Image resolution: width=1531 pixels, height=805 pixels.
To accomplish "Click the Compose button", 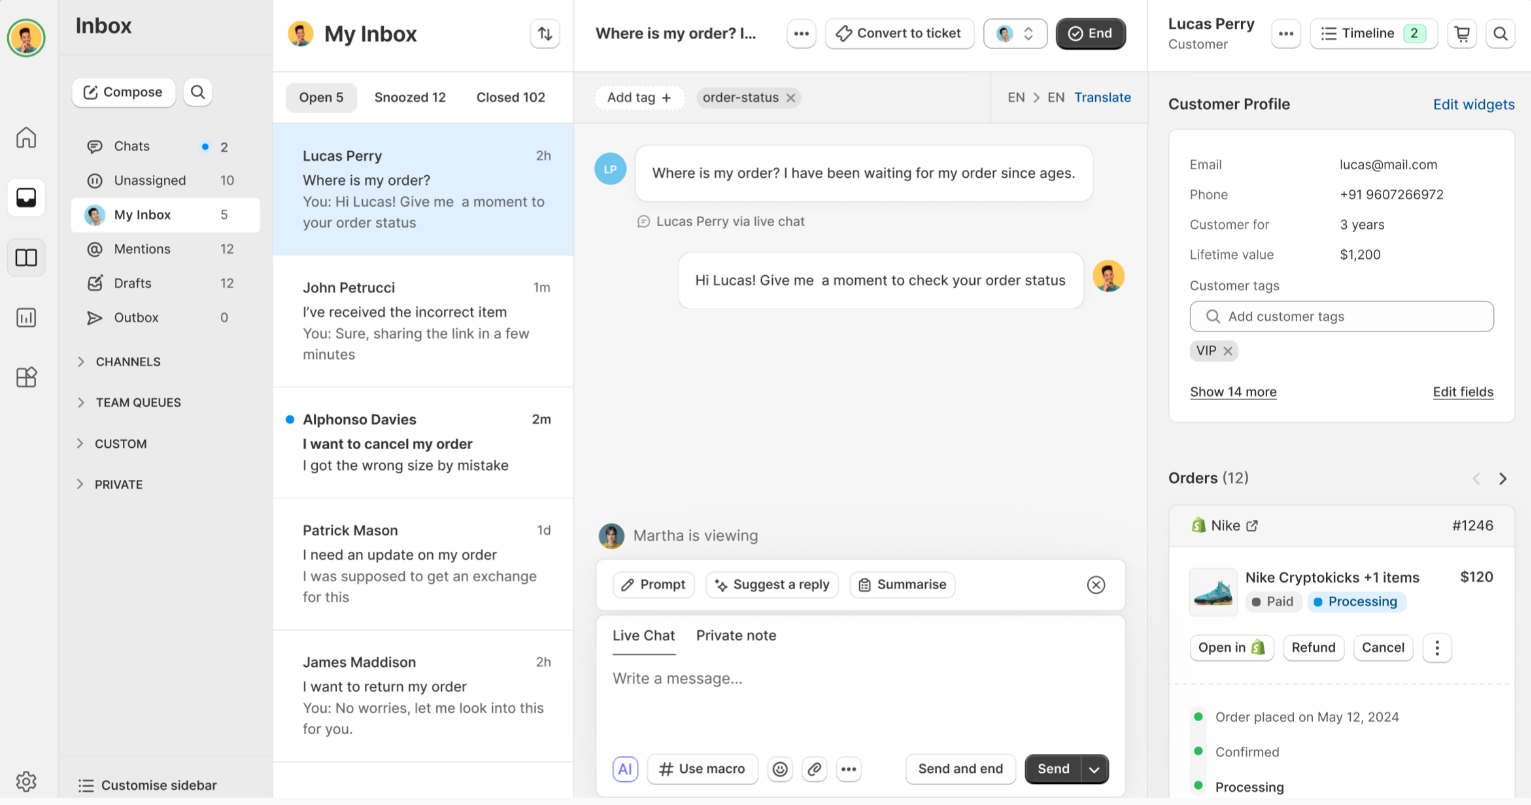I will pyautogui.click(x=124, y=92).
